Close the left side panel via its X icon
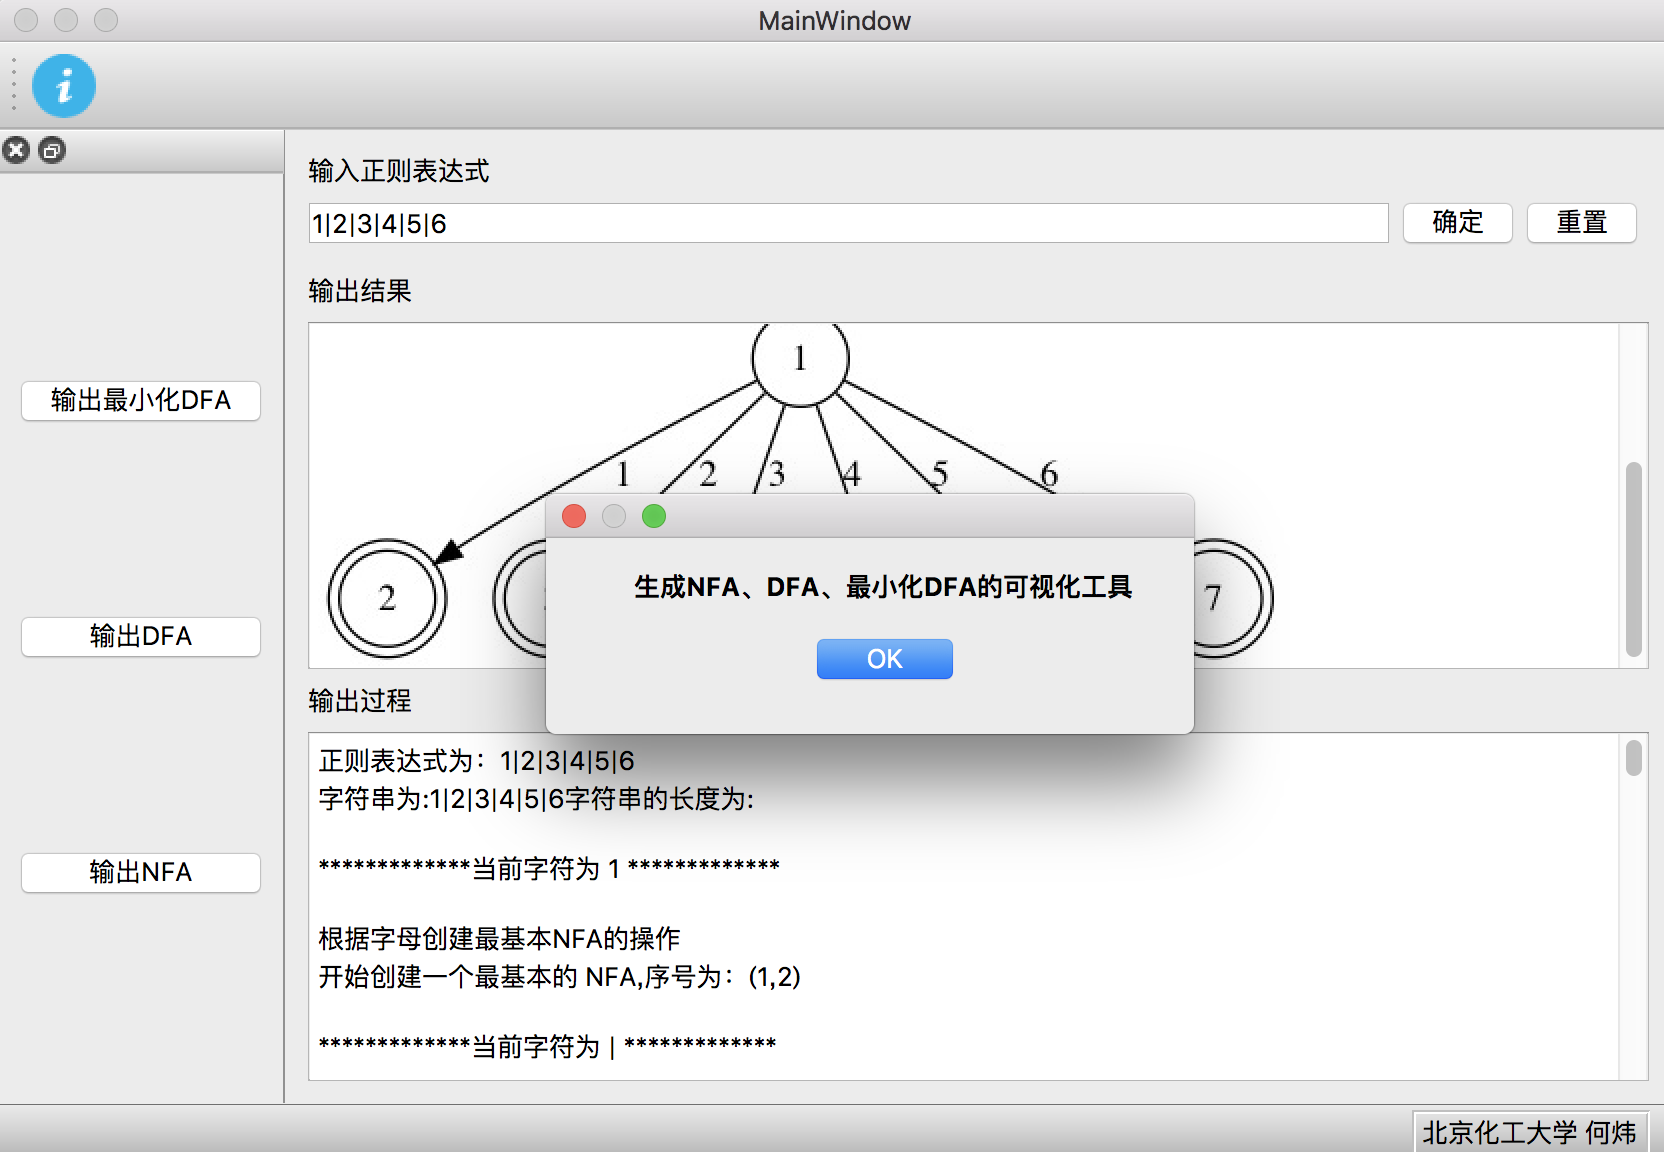1664x1152 pixels. click(x=15, y=150)
